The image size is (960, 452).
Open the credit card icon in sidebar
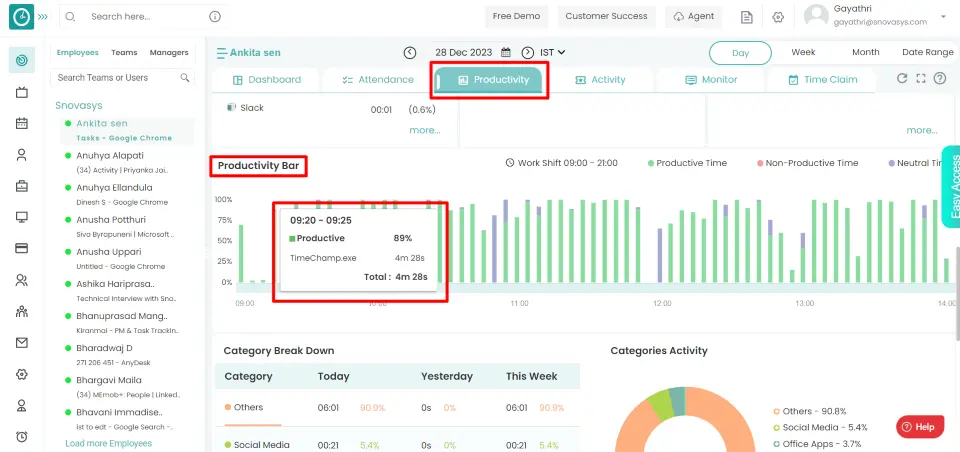(x=21, y=249)
